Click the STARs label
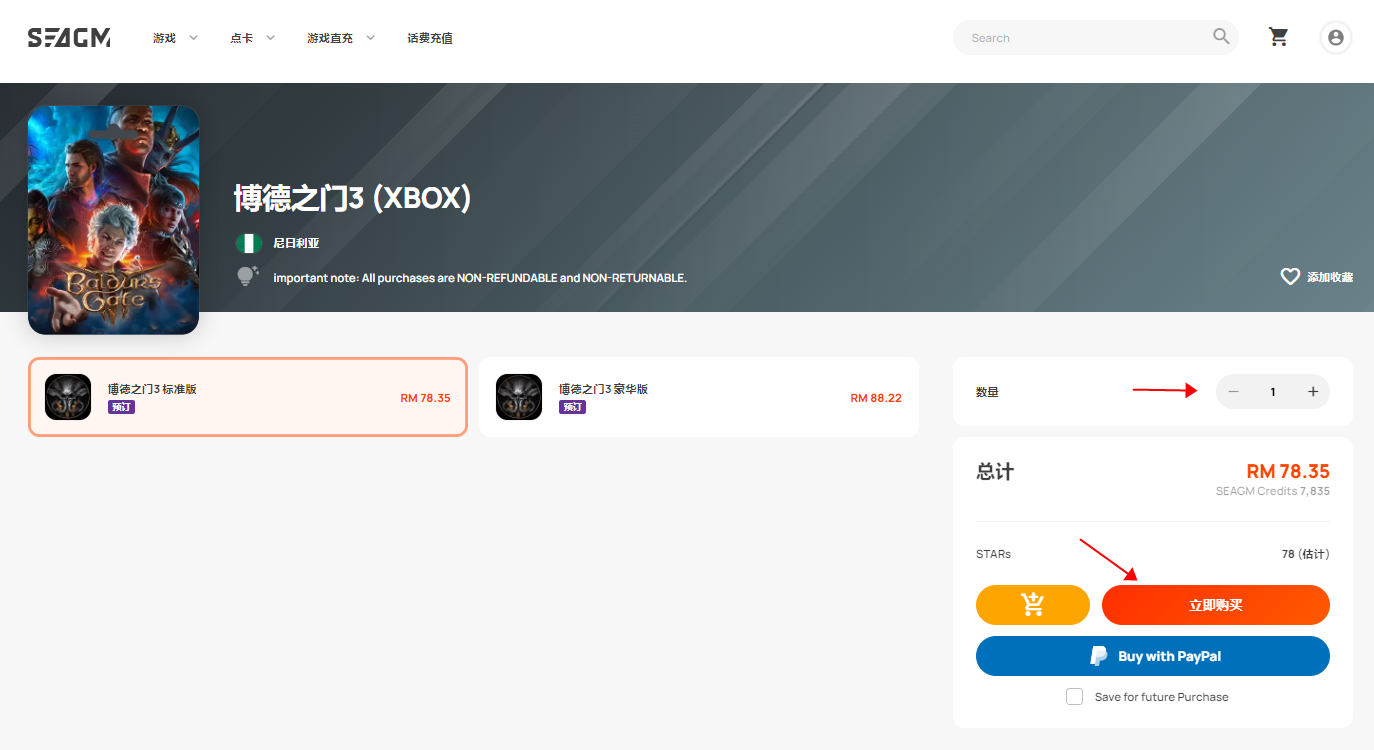 [994, 554]
